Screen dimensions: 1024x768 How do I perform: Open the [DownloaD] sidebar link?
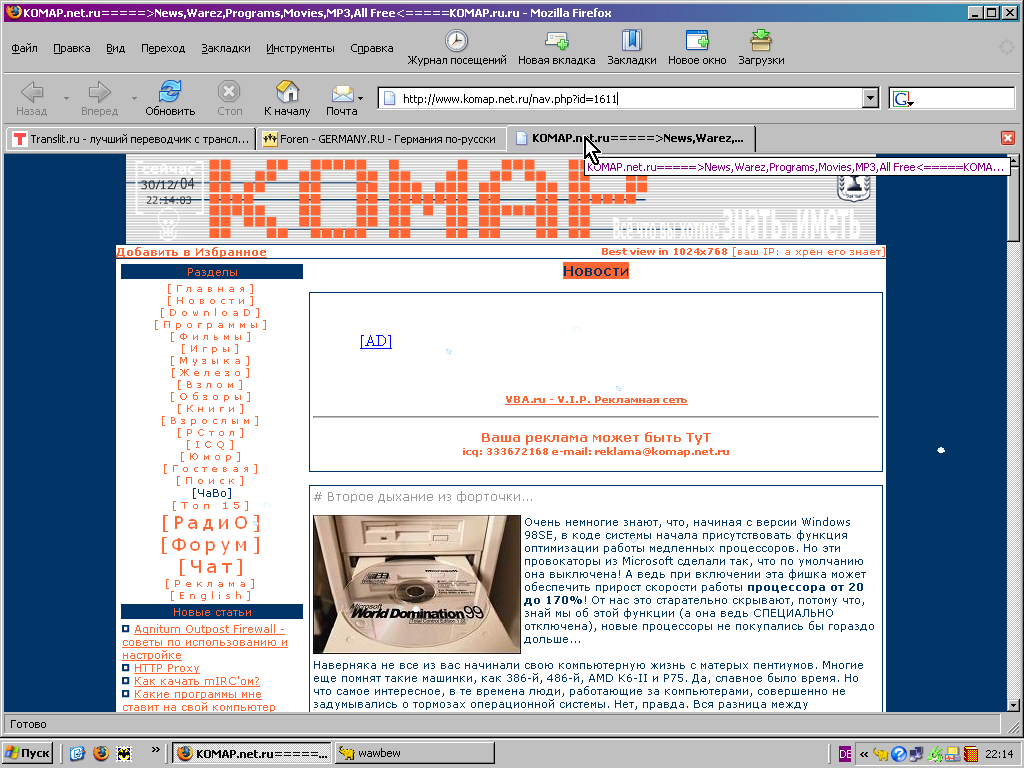[210, 313]
